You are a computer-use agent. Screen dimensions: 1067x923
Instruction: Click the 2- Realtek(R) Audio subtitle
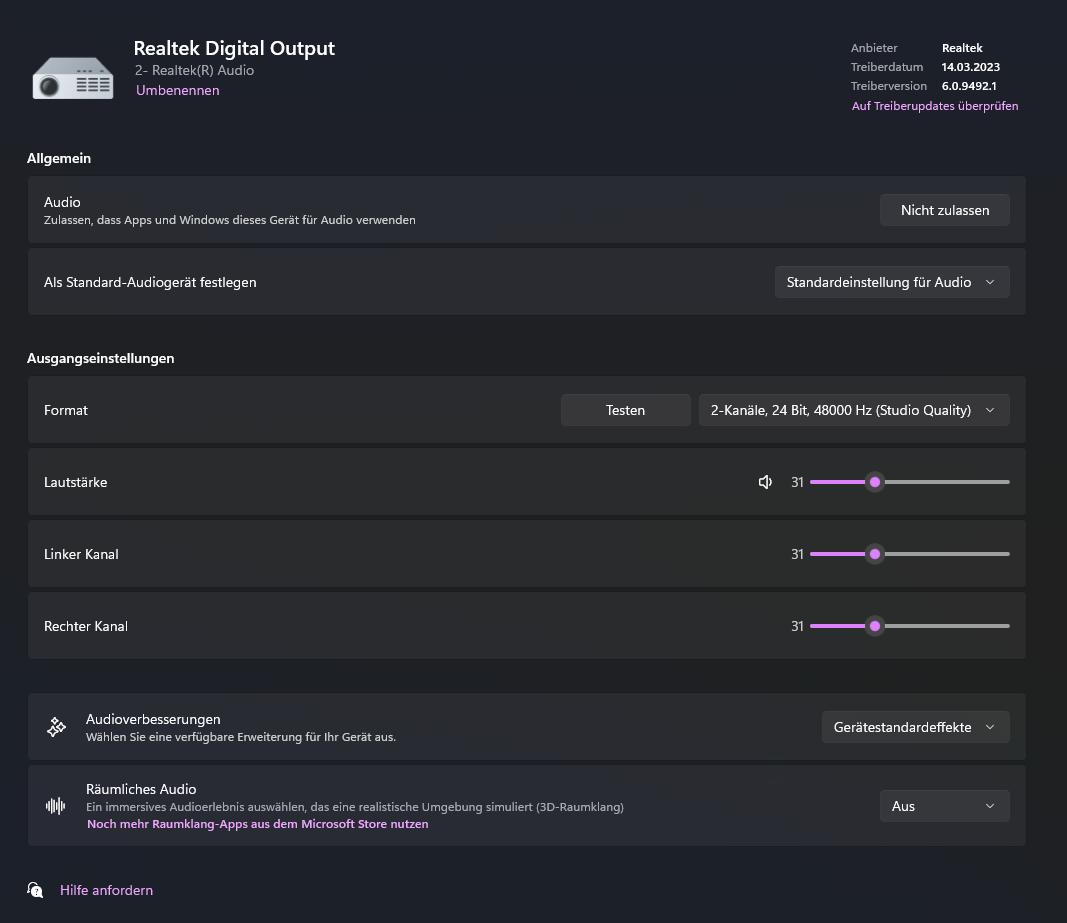(x=195, y=71)
